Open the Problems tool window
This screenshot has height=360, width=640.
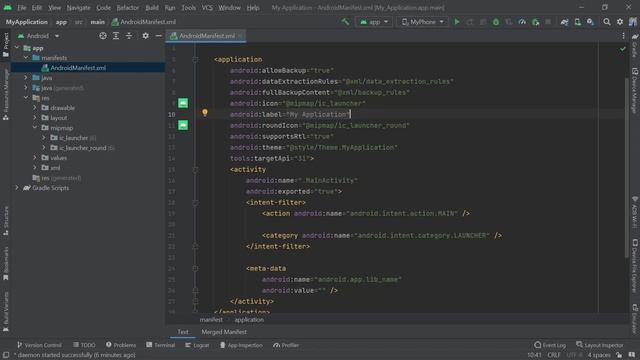[121, 345]
